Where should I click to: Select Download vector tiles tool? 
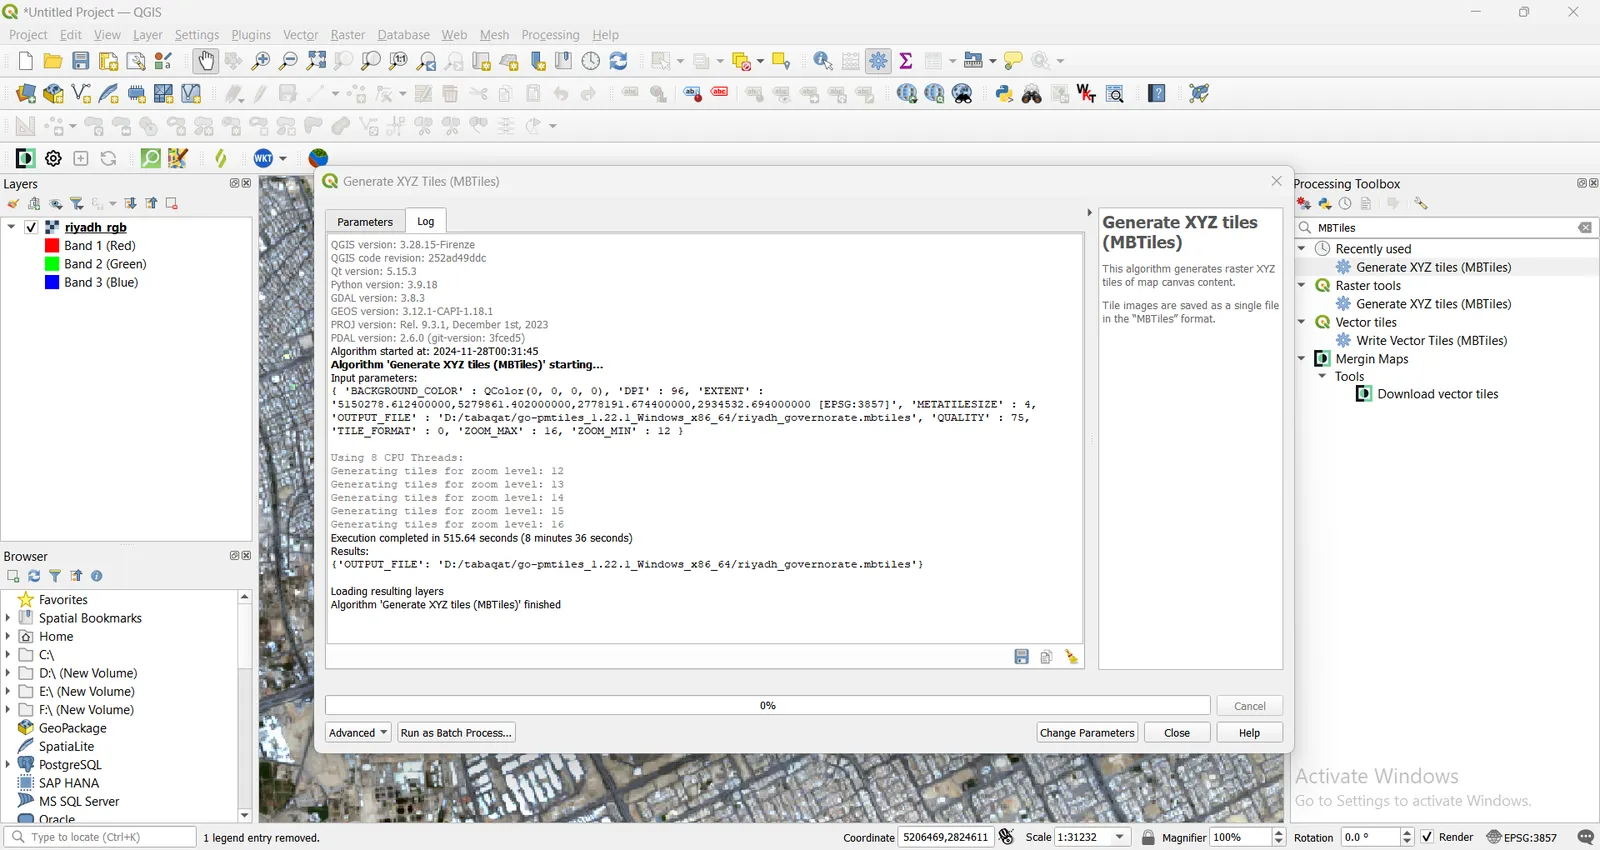pyautogui.click(x=1437, y=394)
